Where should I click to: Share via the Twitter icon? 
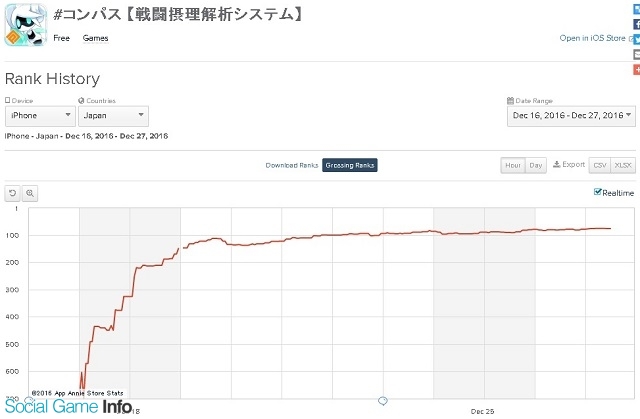point(636,39)
